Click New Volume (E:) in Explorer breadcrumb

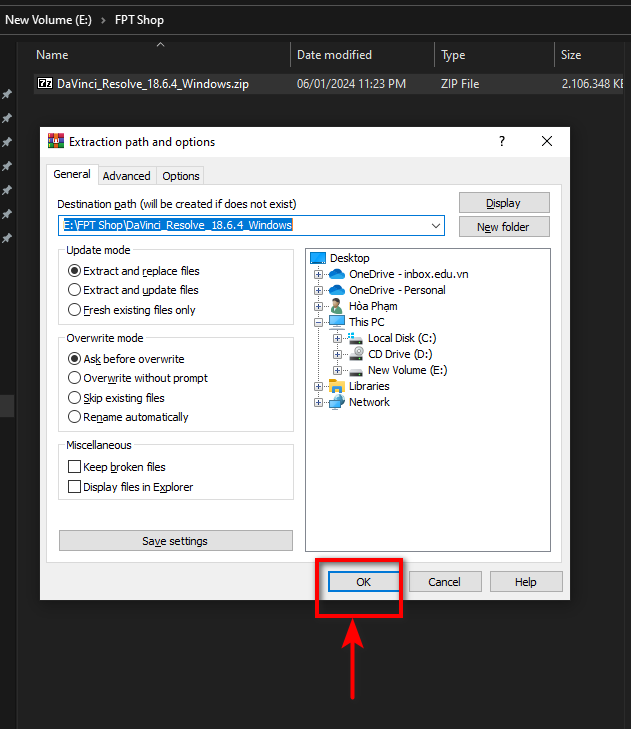(48, 20)
